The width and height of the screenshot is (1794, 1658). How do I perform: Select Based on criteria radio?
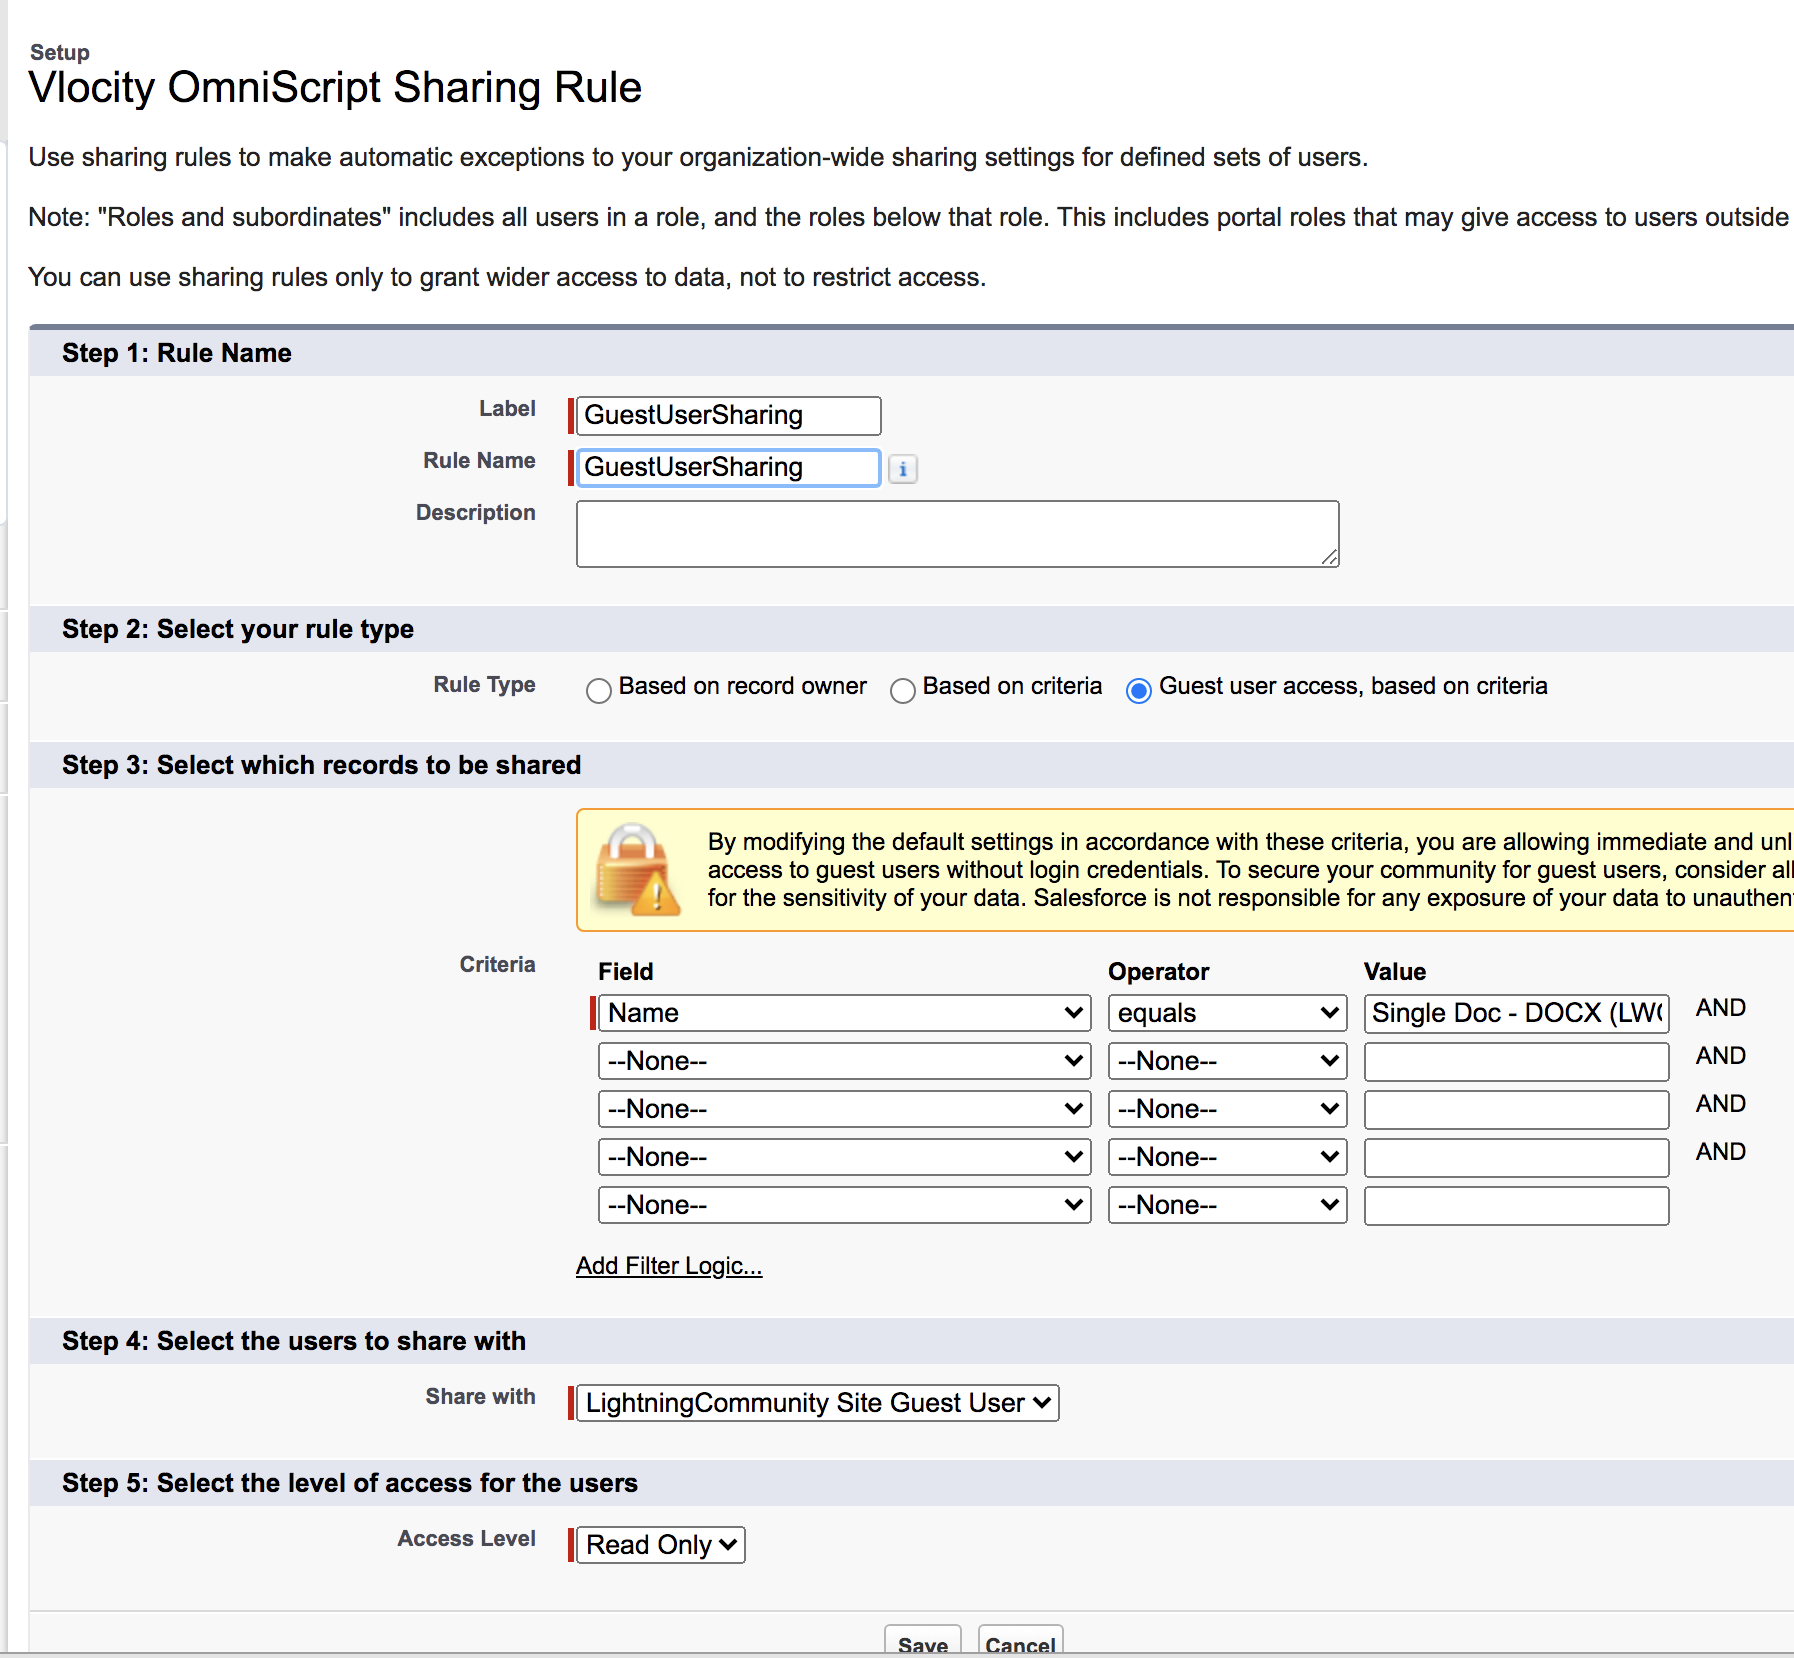[x=902, y=690]
